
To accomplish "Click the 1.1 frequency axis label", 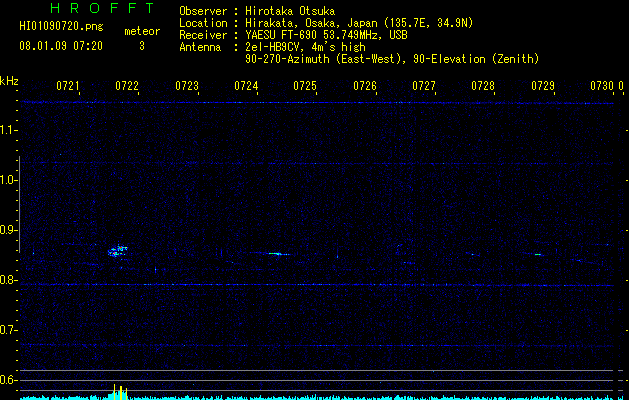I will (8, 130).
